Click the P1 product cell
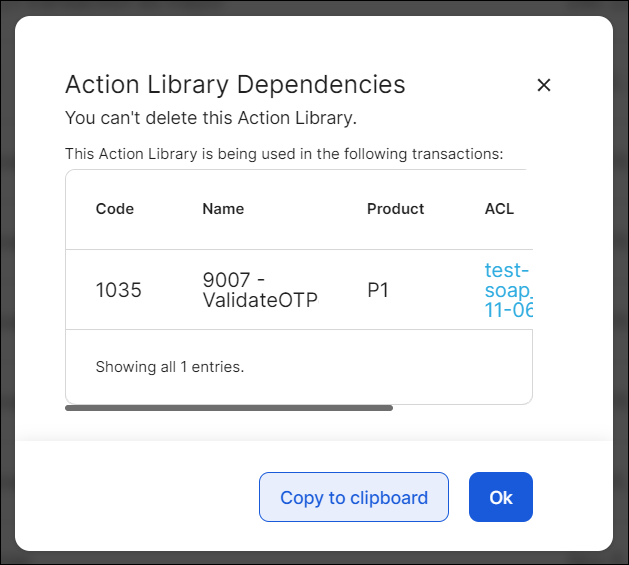This screenshot has height=565, width=629. pos(378,290)
